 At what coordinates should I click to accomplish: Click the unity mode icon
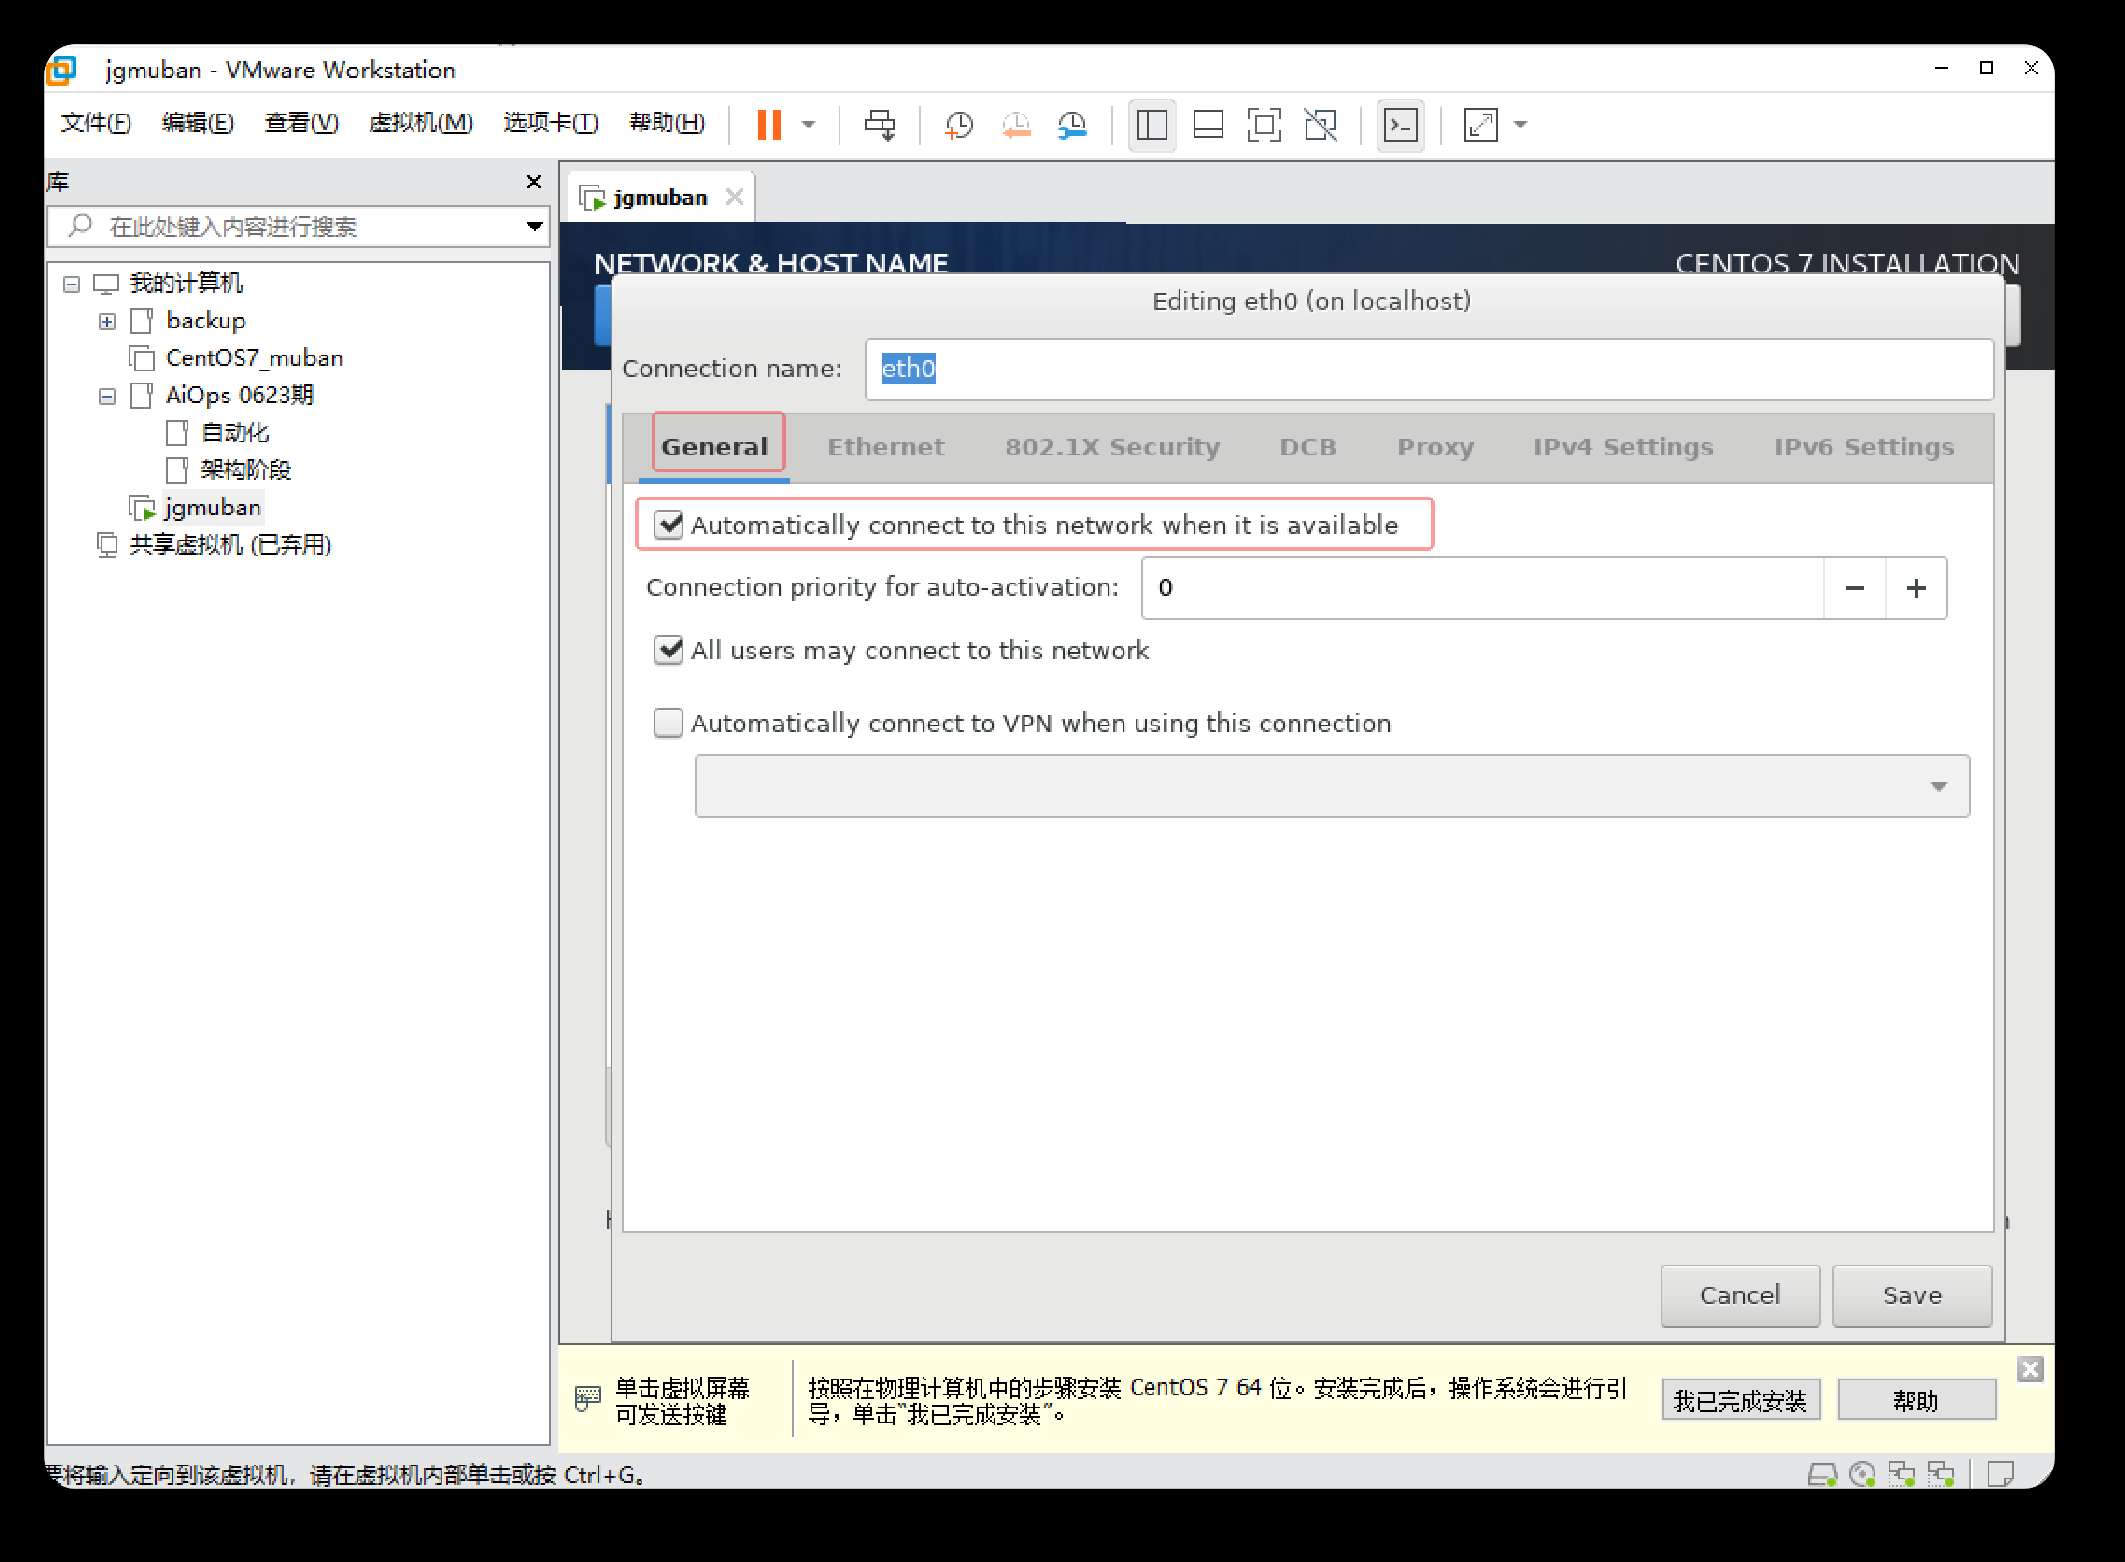point(1321,125)
